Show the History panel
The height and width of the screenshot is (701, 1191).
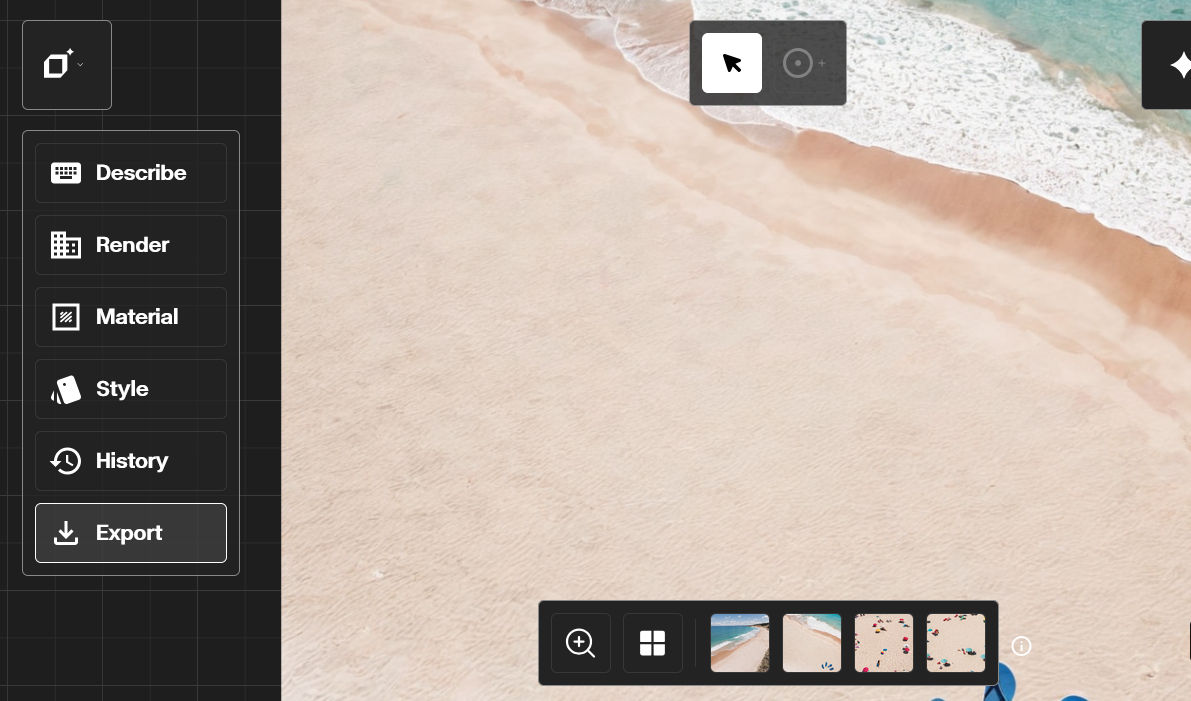(x=131, y=461)
